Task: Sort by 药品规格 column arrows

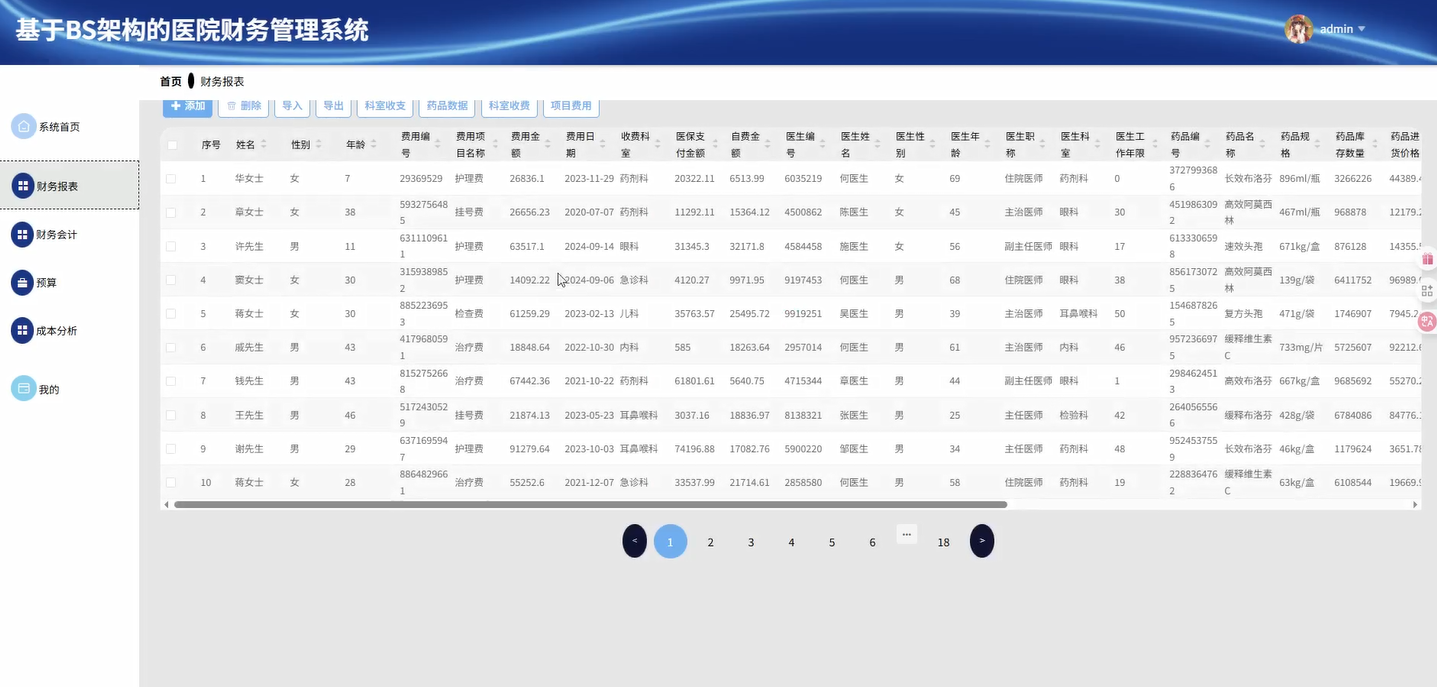Action: click(1317, 144)
